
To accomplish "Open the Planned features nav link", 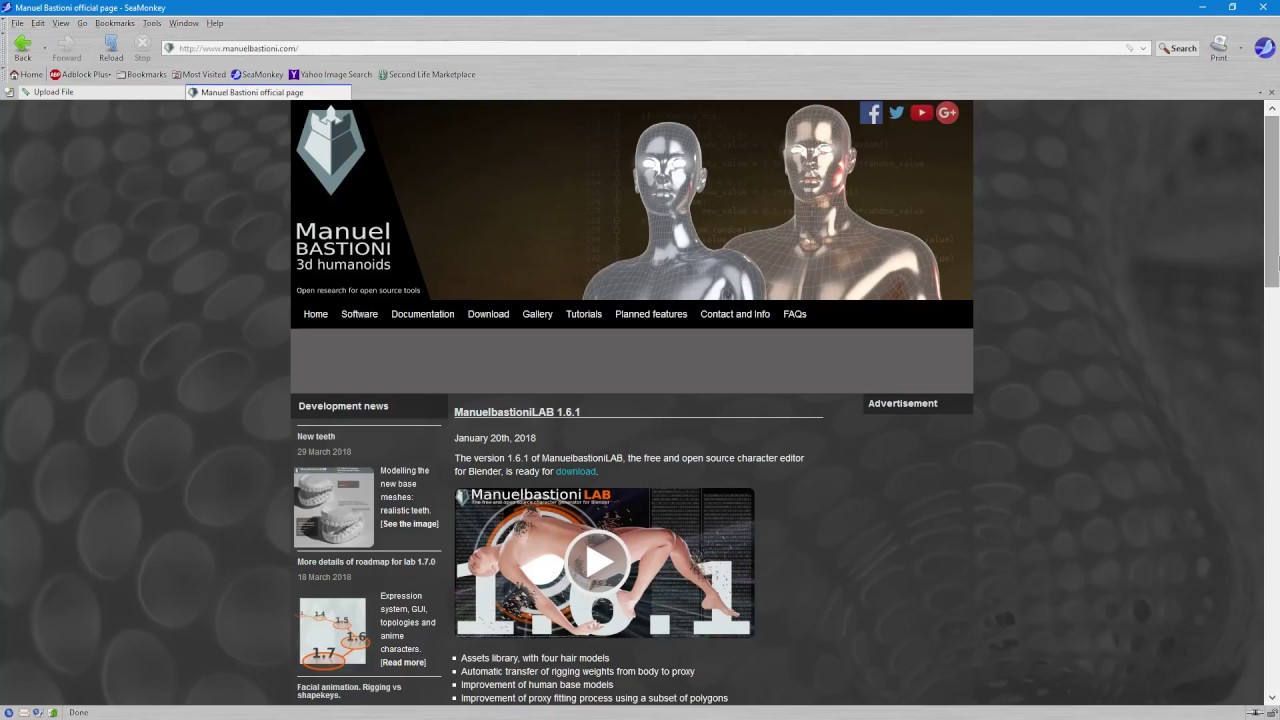I will (x=651, y=314).
